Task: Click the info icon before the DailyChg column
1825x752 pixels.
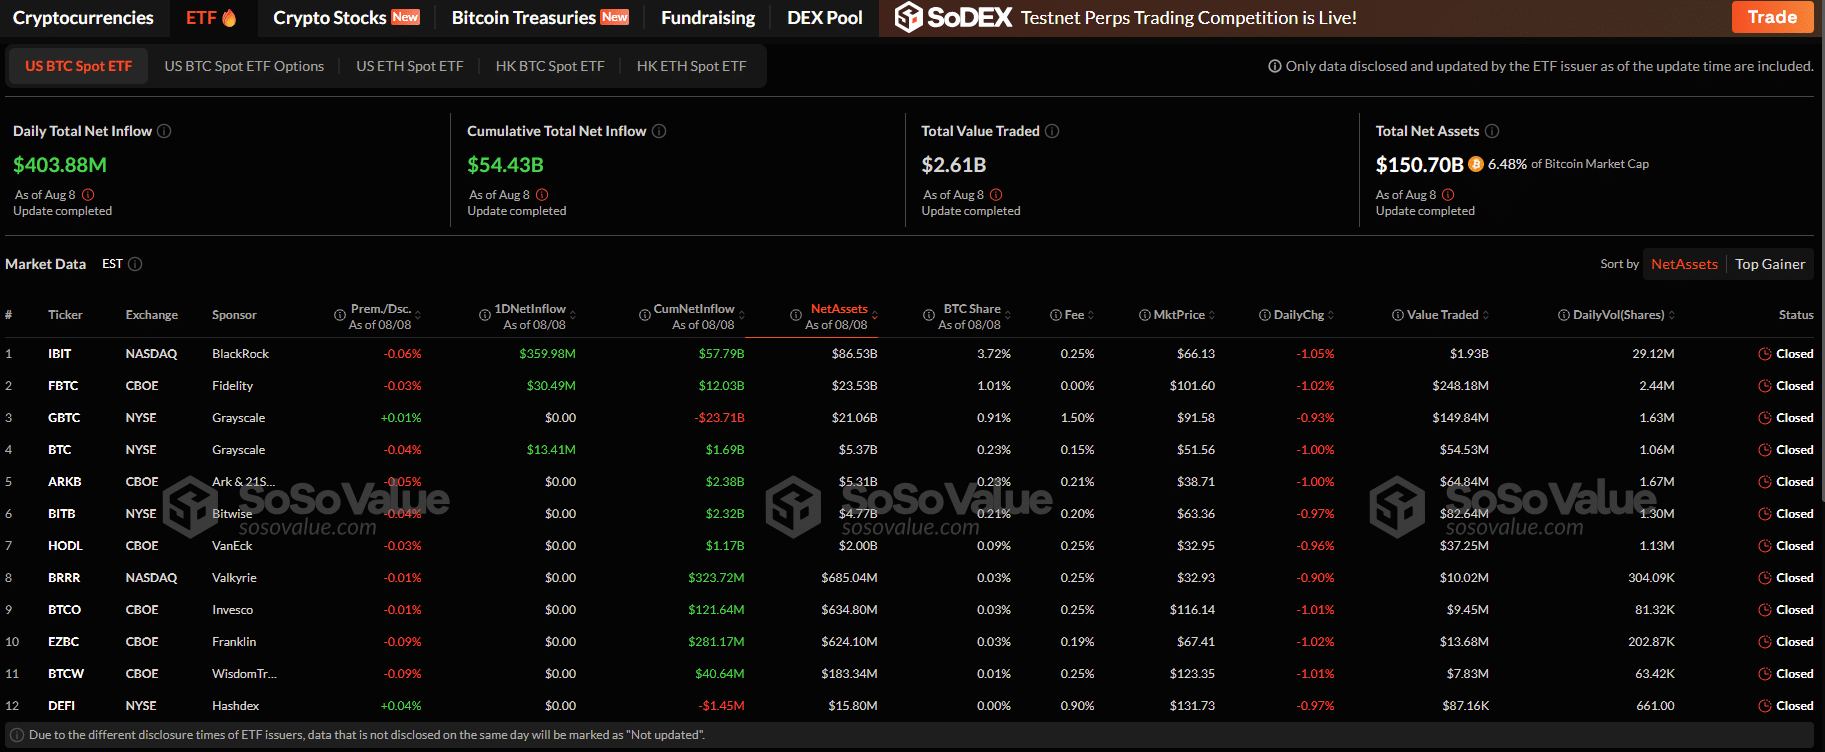Action: click(1265, 315)
